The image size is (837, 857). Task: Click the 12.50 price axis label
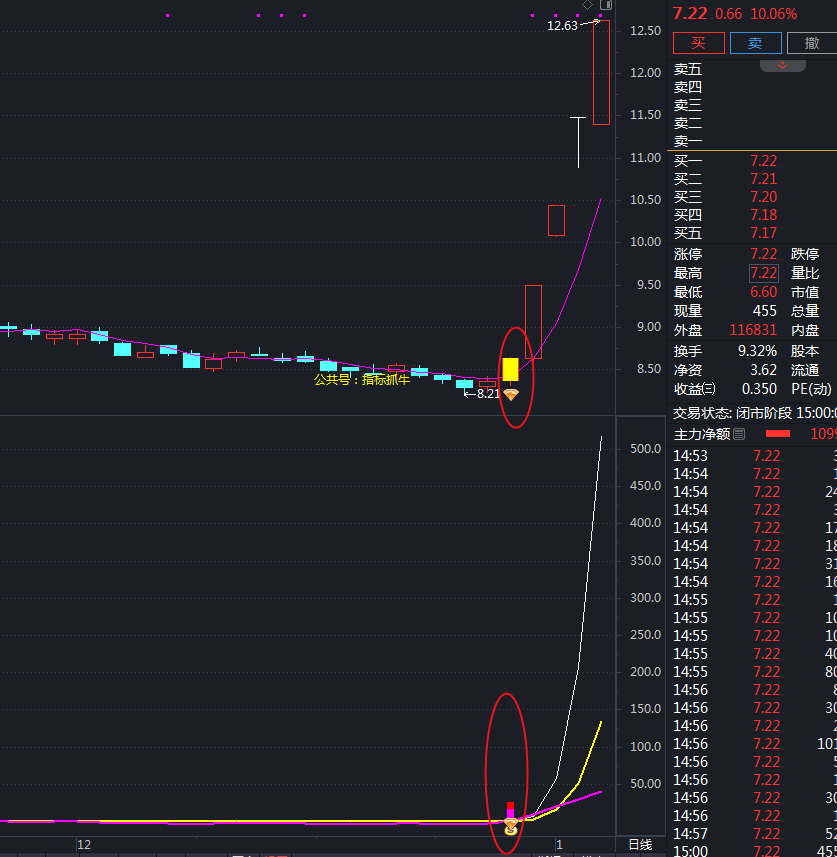click(646, 31)
